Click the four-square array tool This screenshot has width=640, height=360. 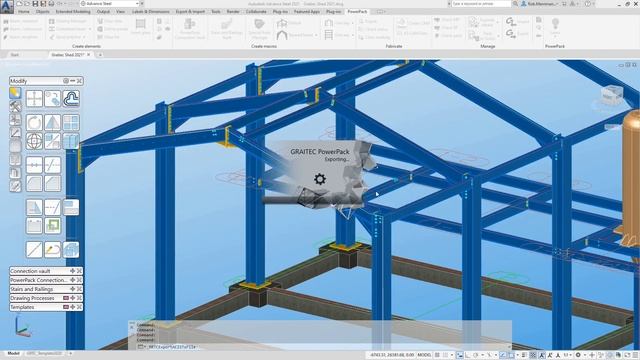71,122
